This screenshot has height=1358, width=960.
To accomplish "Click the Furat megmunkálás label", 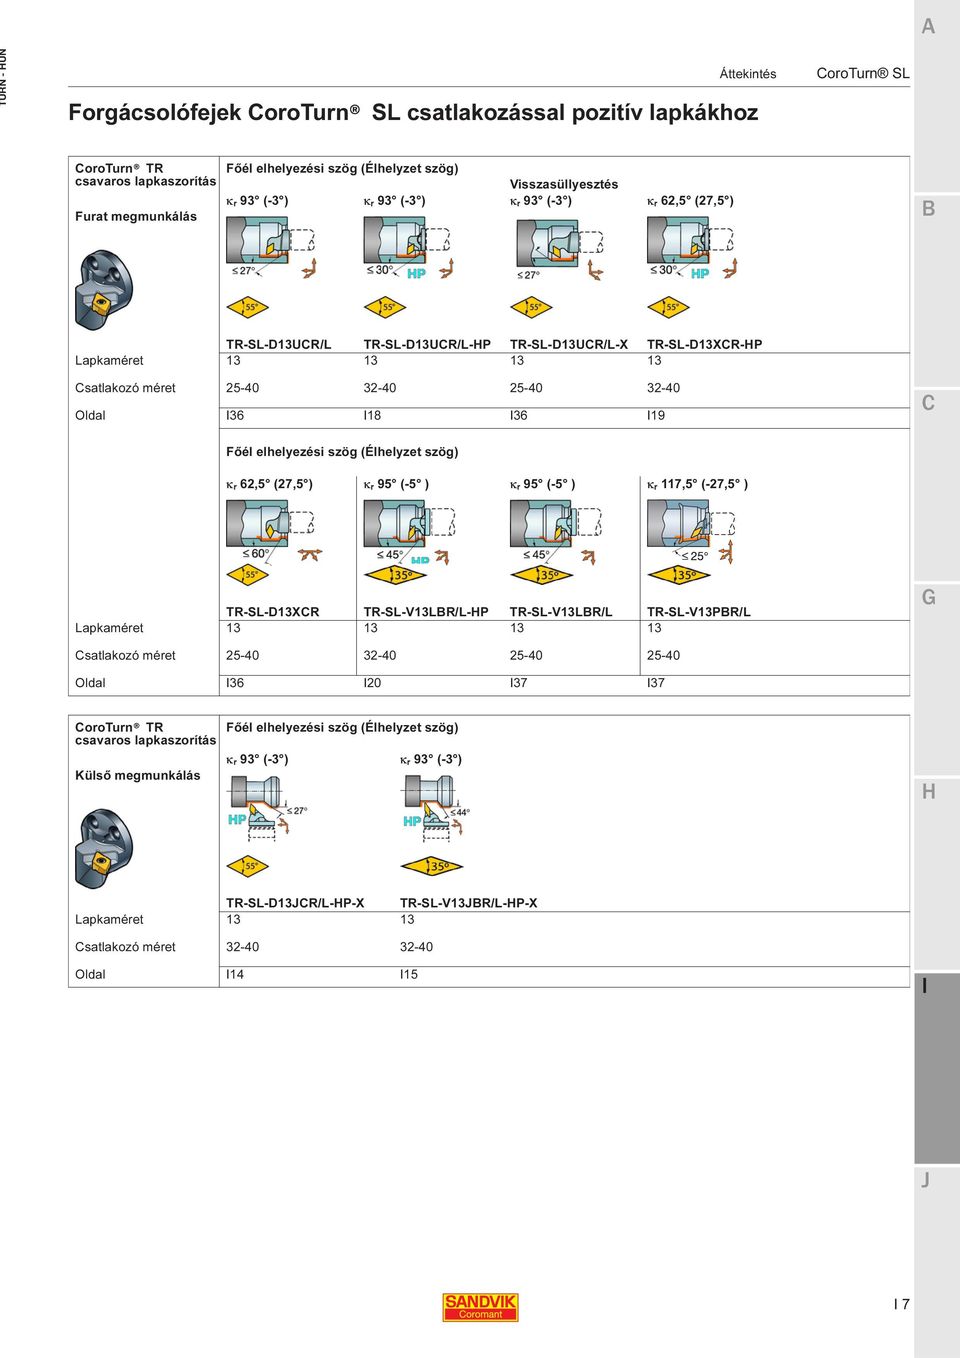I will (x=136, y=217).
